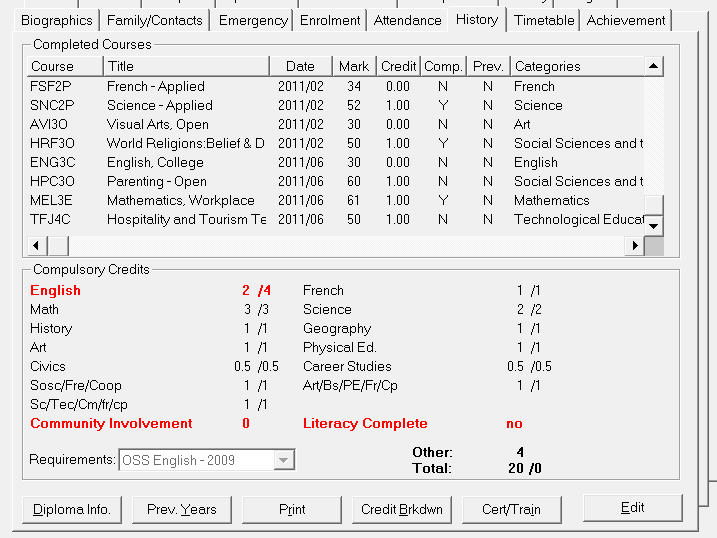This screenshot has height=538, width=717.
Task: Click the Edit button
Action: tap(632, 508)
